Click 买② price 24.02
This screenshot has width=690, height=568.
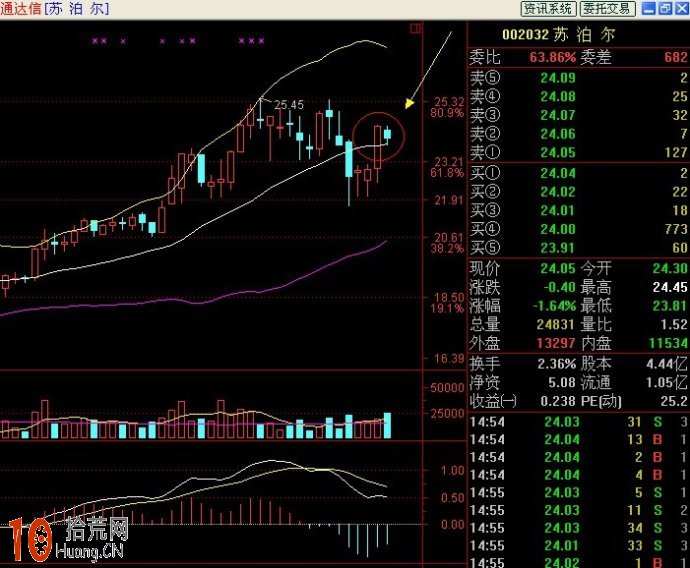tap(558, 192)
